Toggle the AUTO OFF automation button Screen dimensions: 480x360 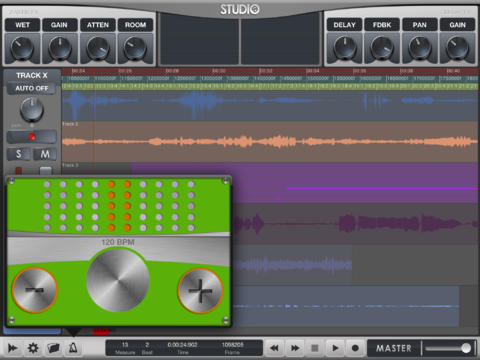click(x=32, y=88)
